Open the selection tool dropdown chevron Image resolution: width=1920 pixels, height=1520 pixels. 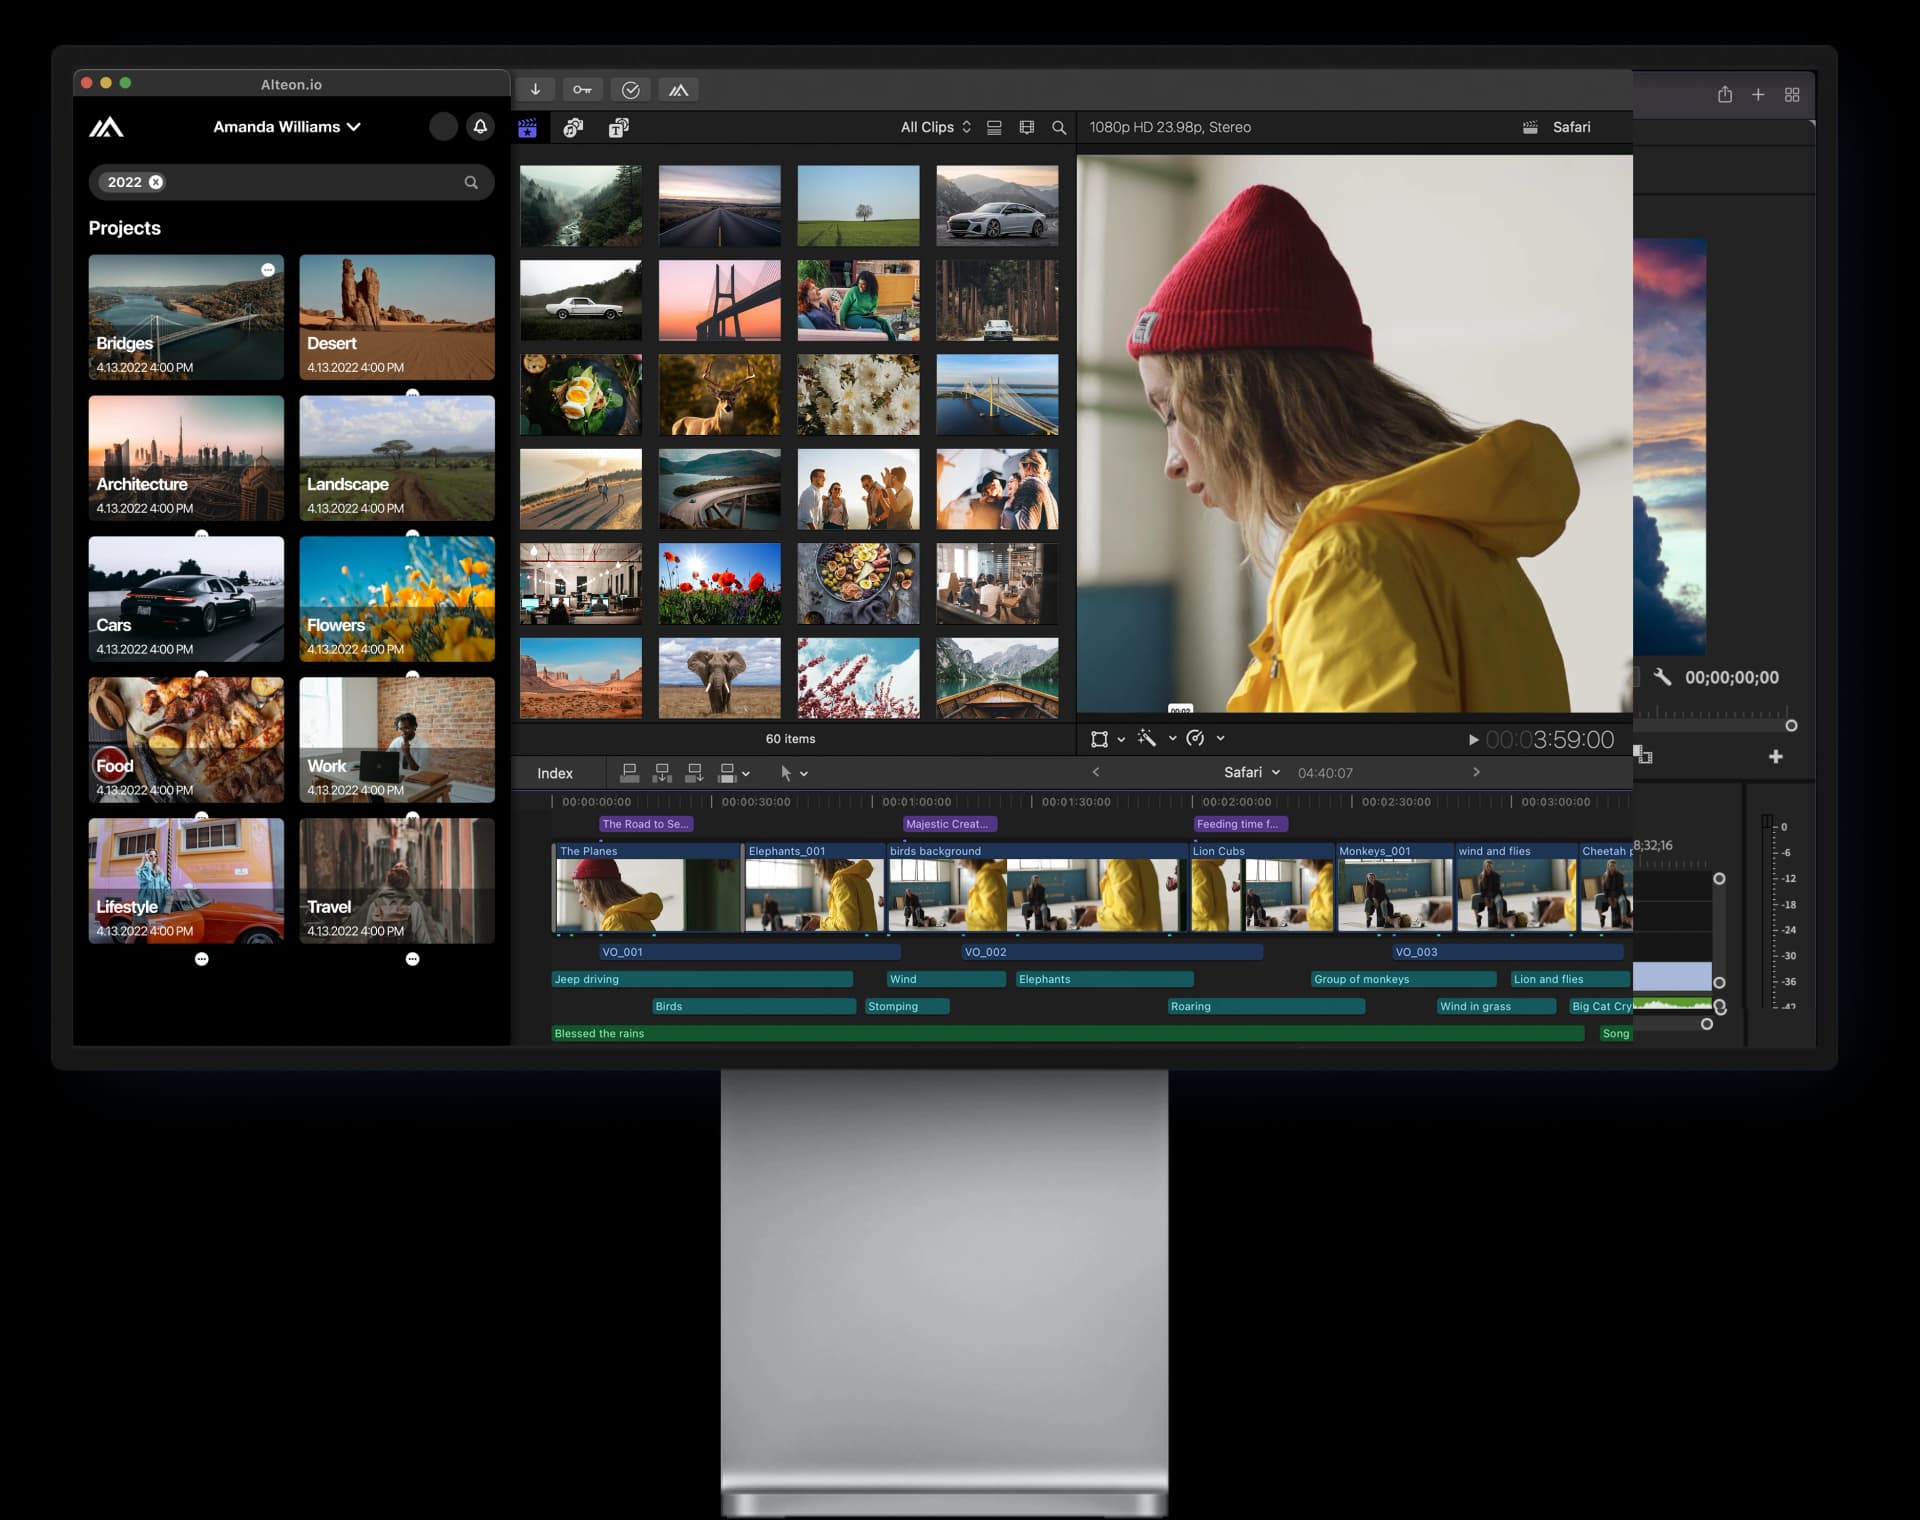coord(807,772)
